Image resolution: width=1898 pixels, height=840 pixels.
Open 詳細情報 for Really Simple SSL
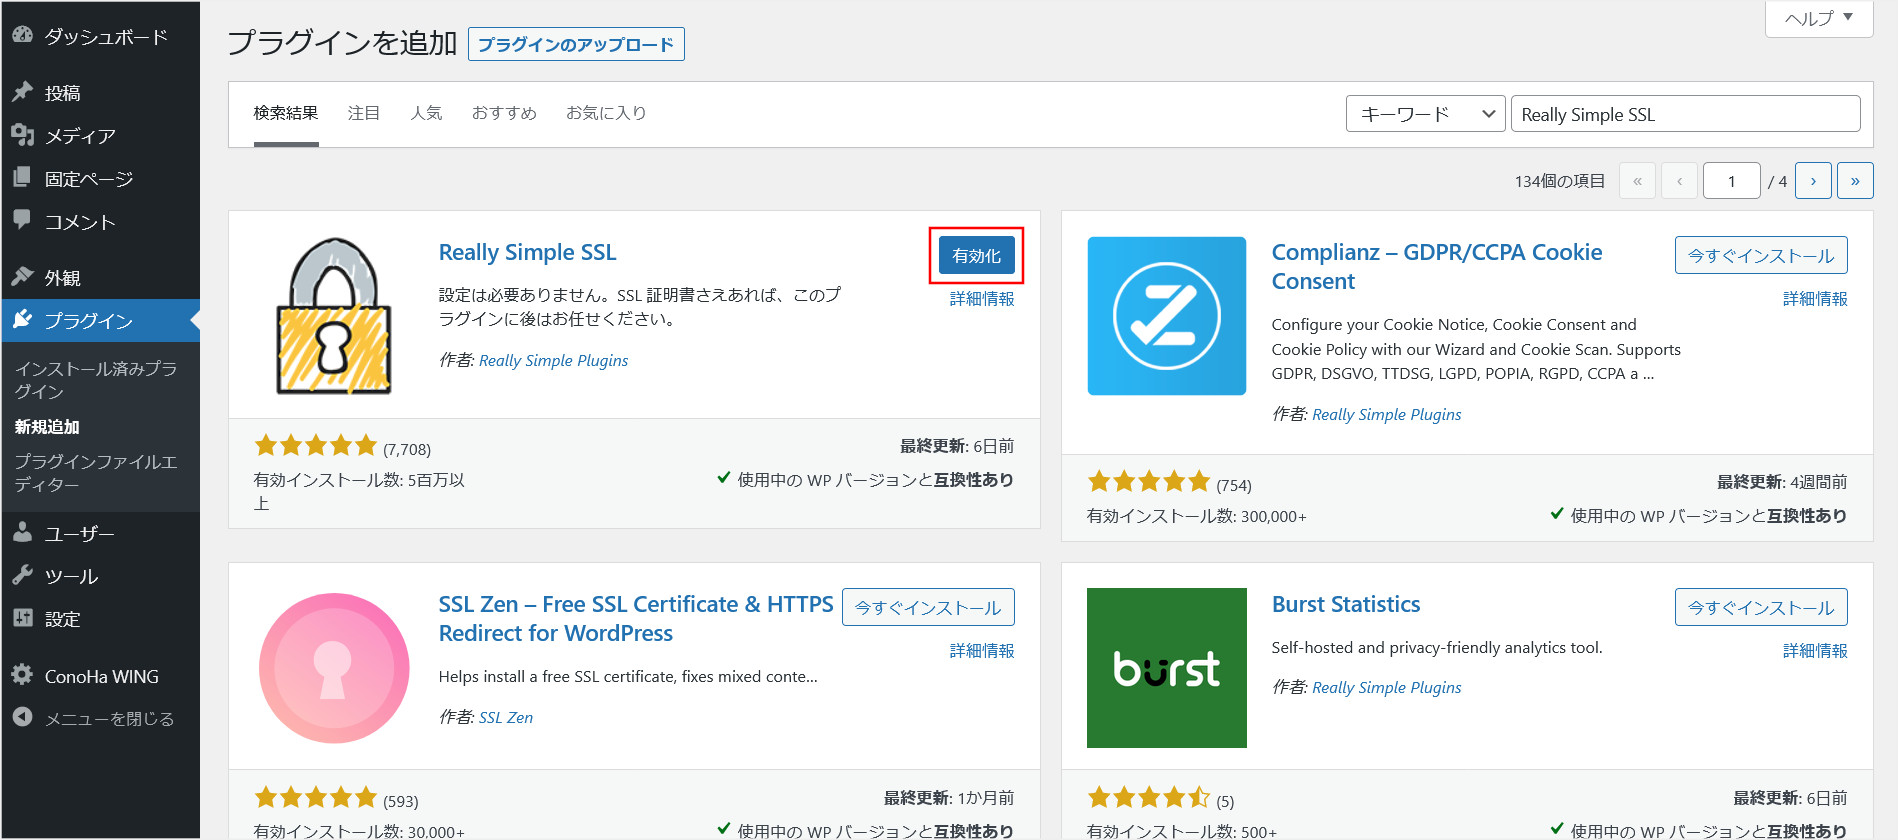click(x=982, y=299)
